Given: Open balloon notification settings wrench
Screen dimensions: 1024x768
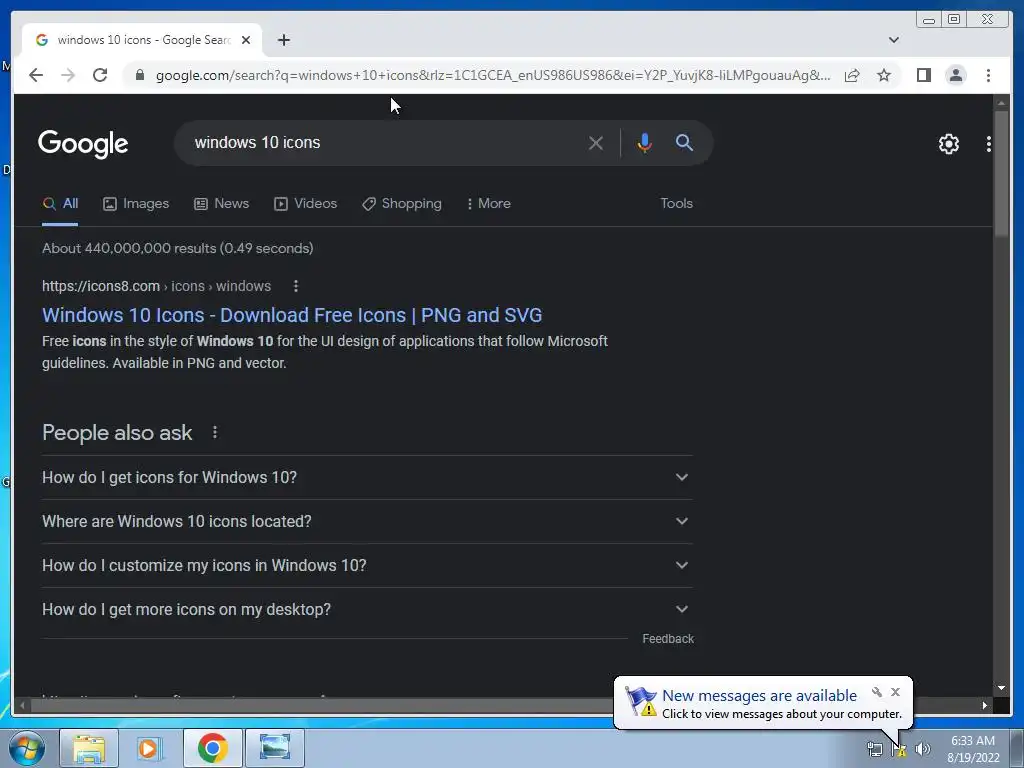Looking at the screenshot, I should pos(877,692).
